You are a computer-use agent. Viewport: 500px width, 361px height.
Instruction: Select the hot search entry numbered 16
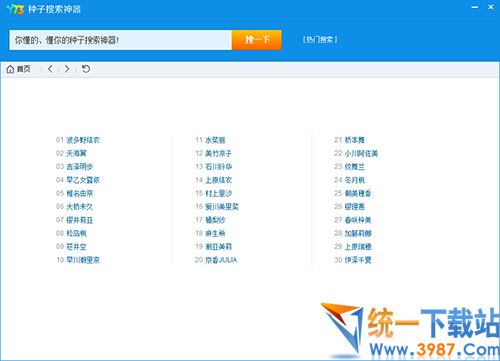(x=217, y=207)
